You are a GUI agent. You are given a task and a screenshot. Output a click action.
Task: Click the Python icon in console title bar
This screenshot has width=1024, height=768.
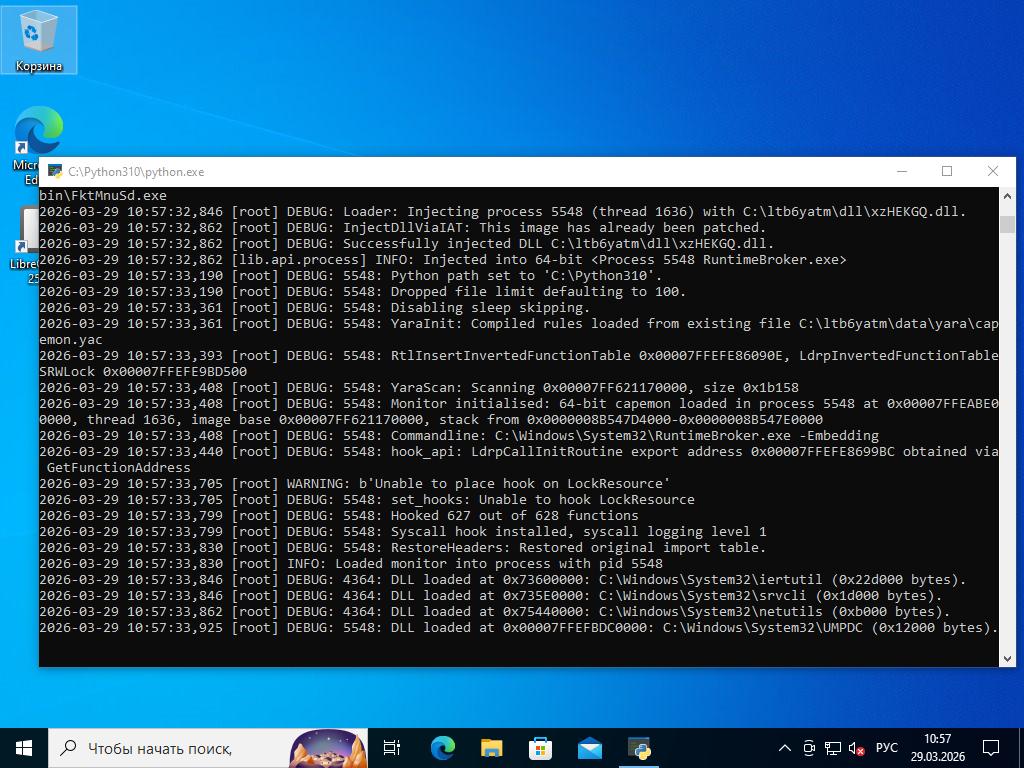(55, 171)
